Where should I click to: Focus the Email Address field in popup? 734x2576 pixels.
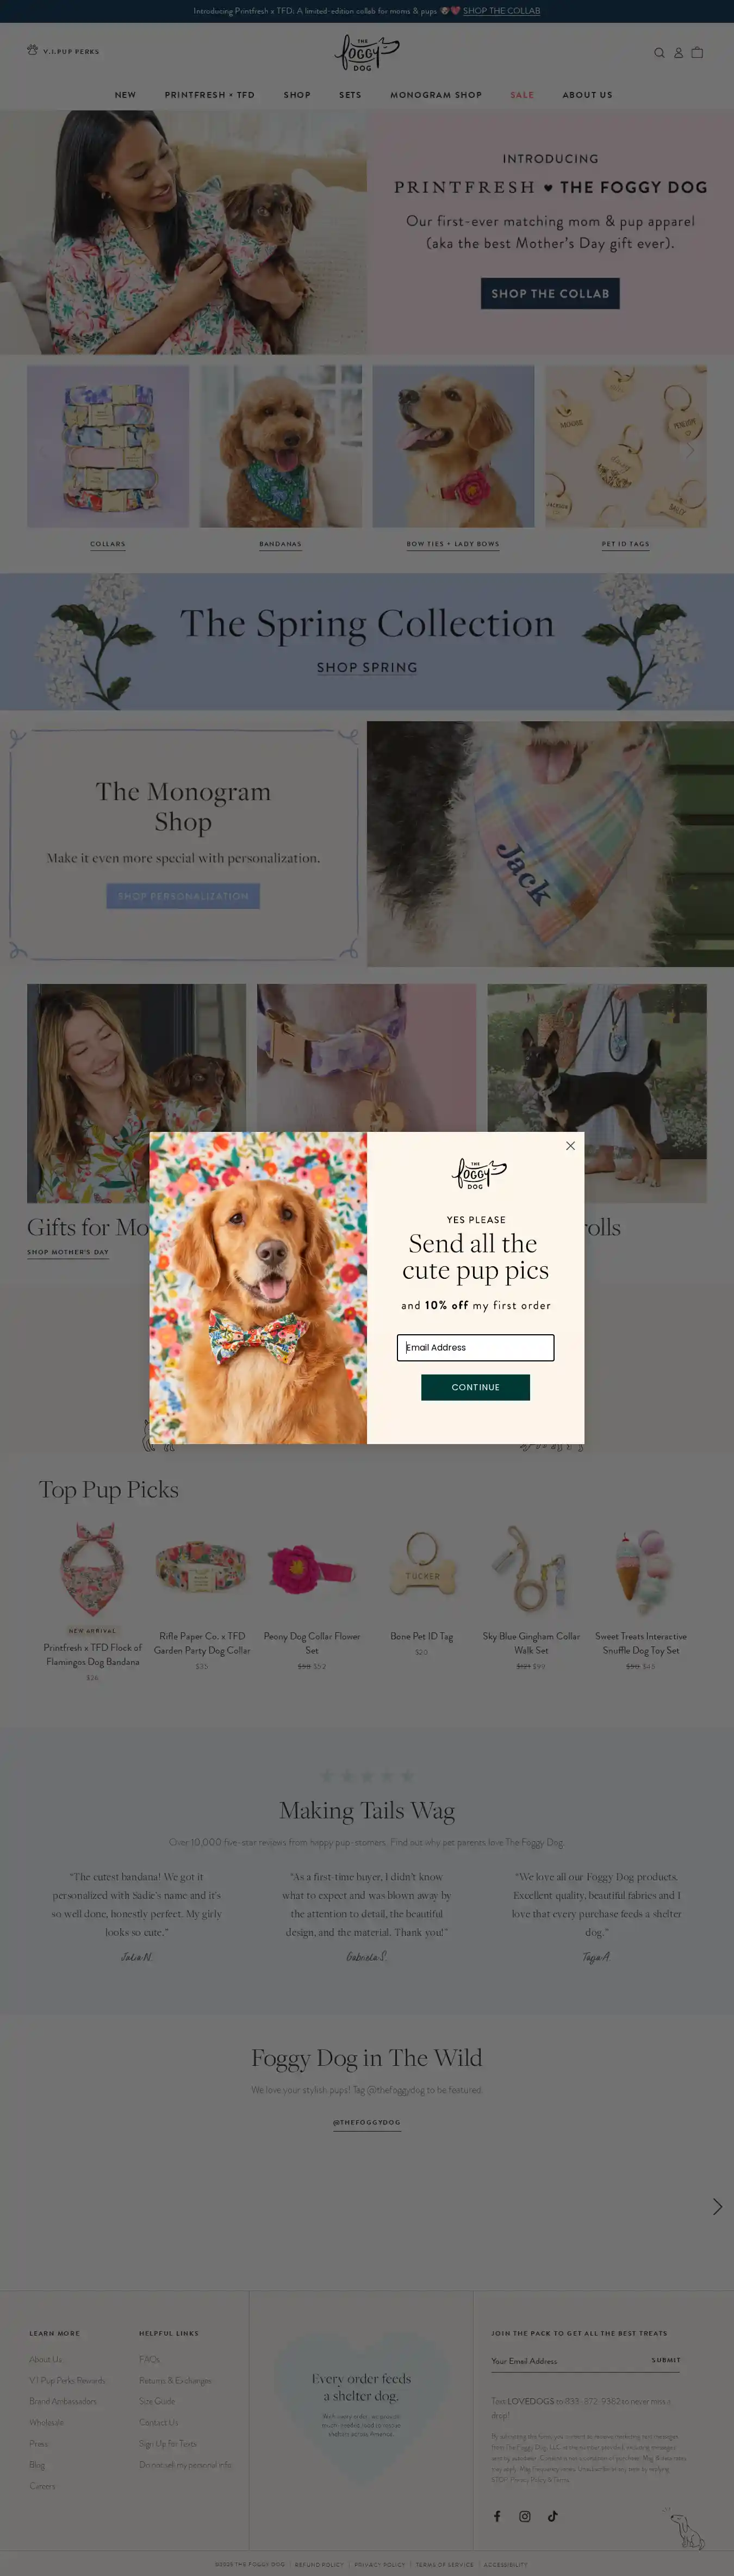pos(475,1347)
